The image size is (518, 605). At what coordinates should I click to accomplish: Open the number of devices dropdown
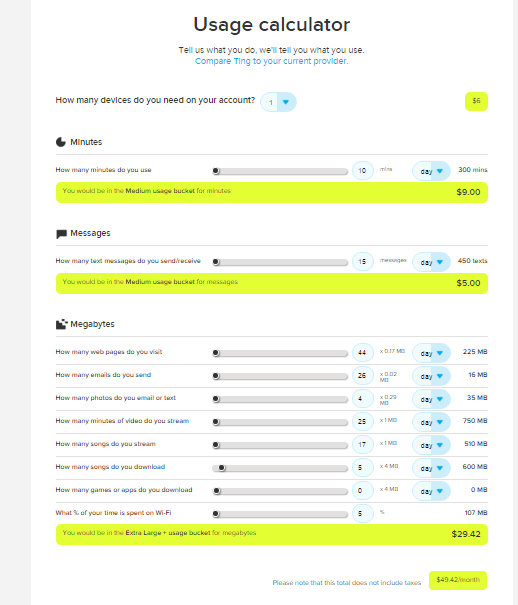pyautogui.click(x=278, y=102)
